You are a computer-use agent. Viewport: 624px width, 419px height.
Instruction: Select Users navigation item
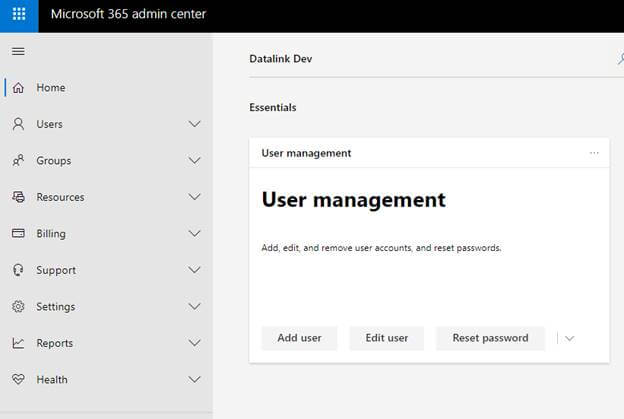[106, 124]
